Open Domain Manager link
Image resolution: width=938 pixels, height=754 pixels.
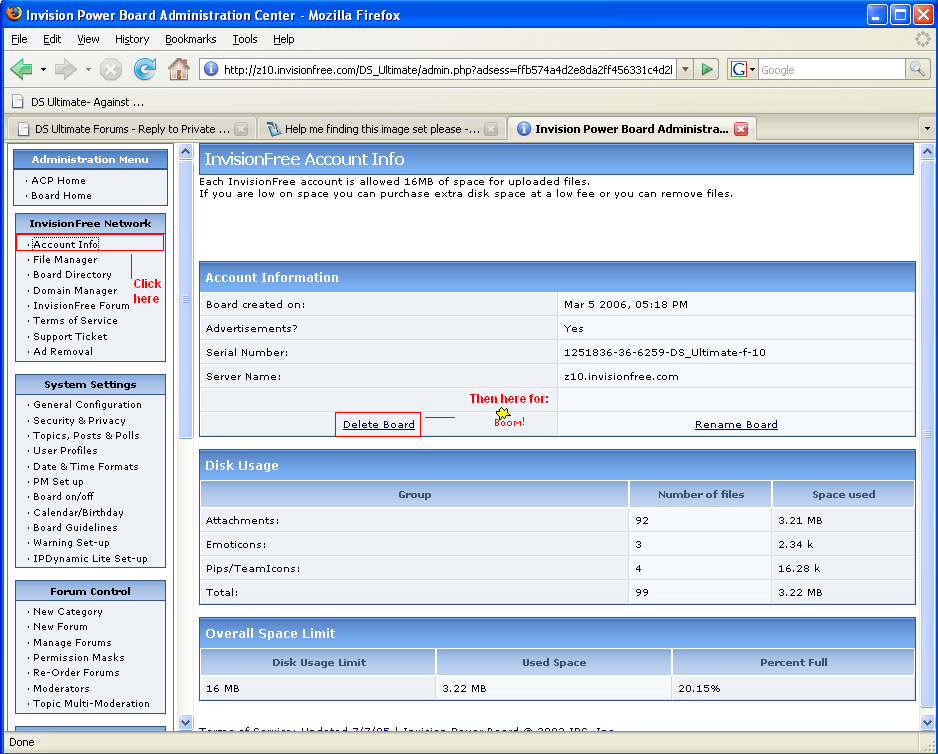[75, 290]
